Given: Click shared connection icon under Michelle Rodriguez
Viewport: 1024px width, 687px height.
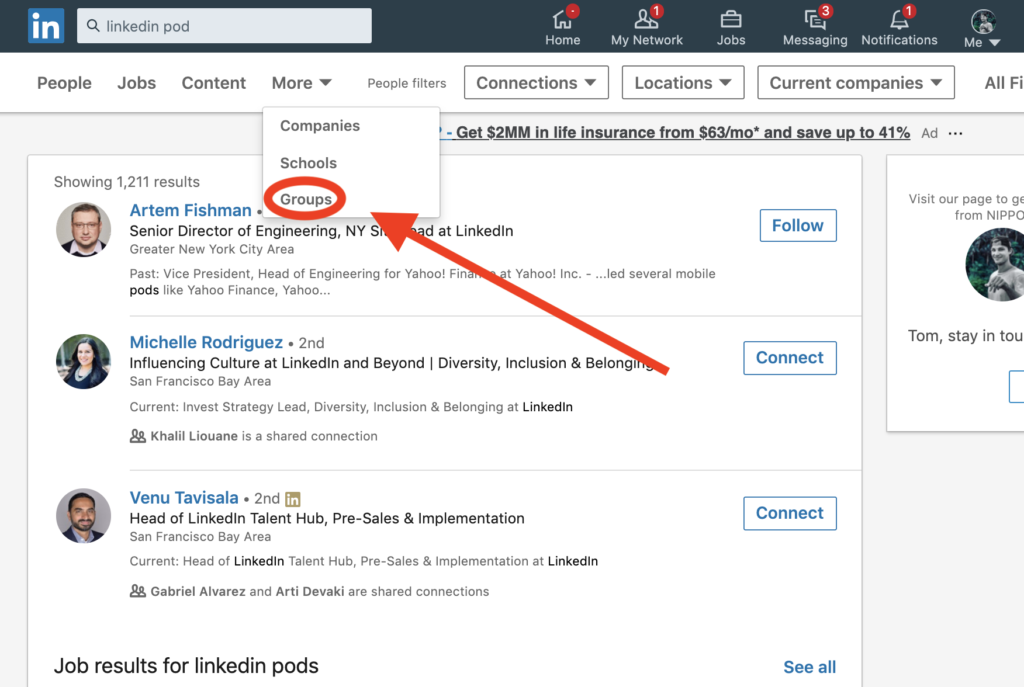Looking at the screenshot, I should click(x=138, y=436).
